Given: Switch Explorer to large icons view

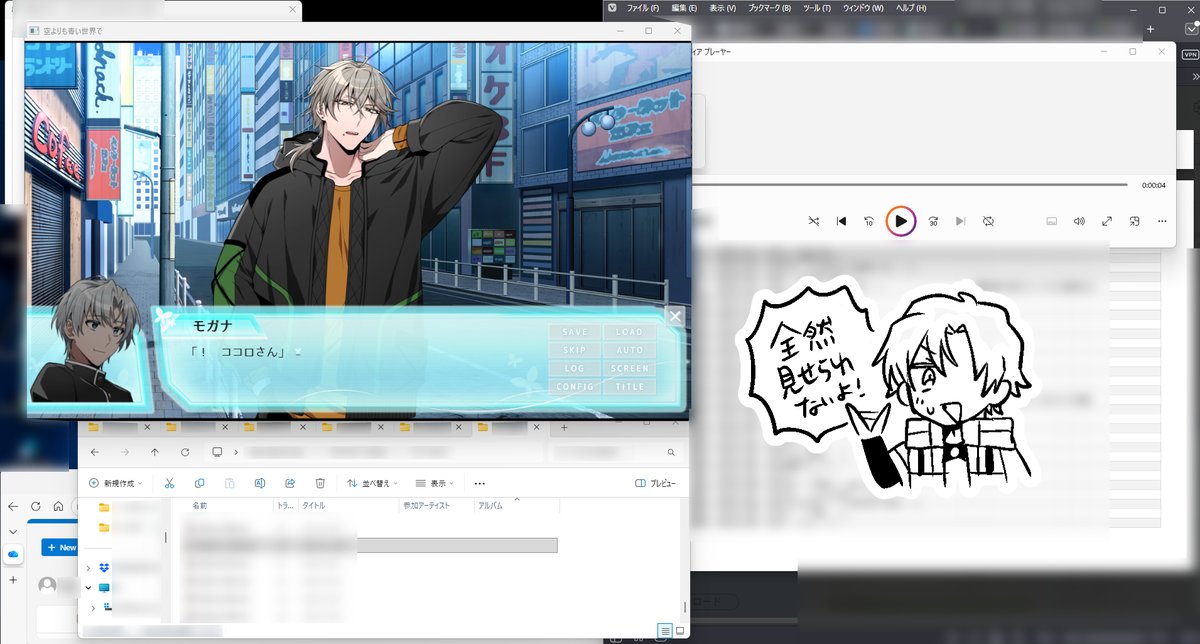Looking at the screenshot, I should (x=680, y=631).
